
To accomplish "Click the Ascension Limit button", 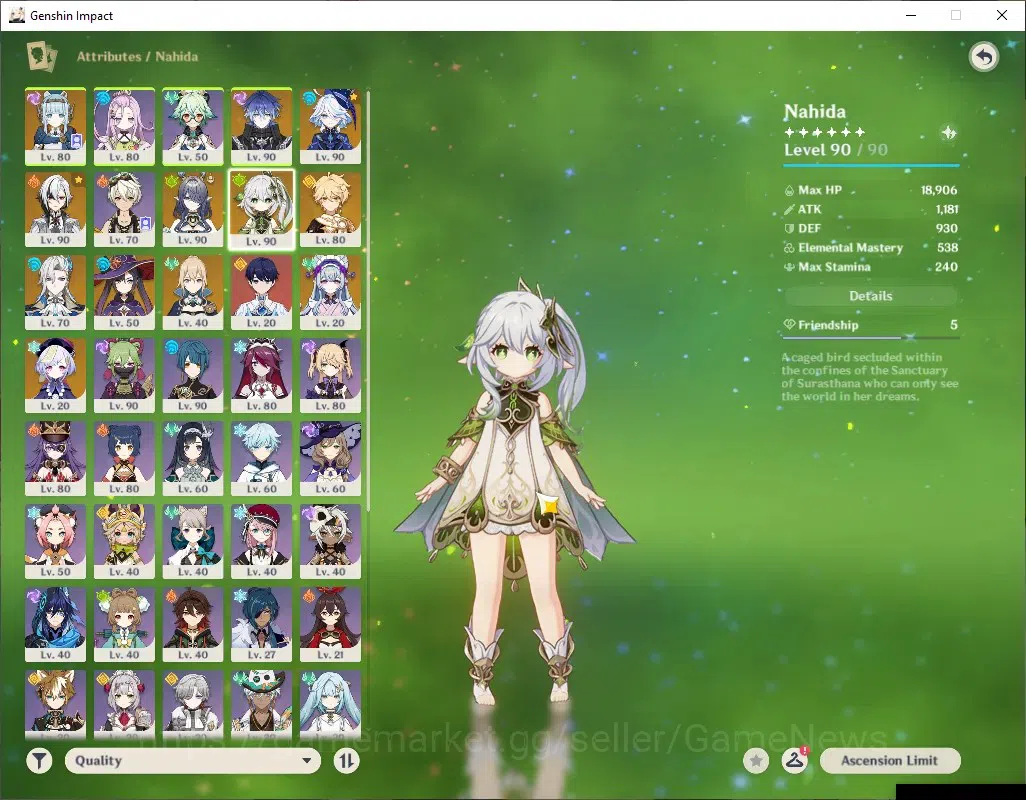I will tap(890, 761).
